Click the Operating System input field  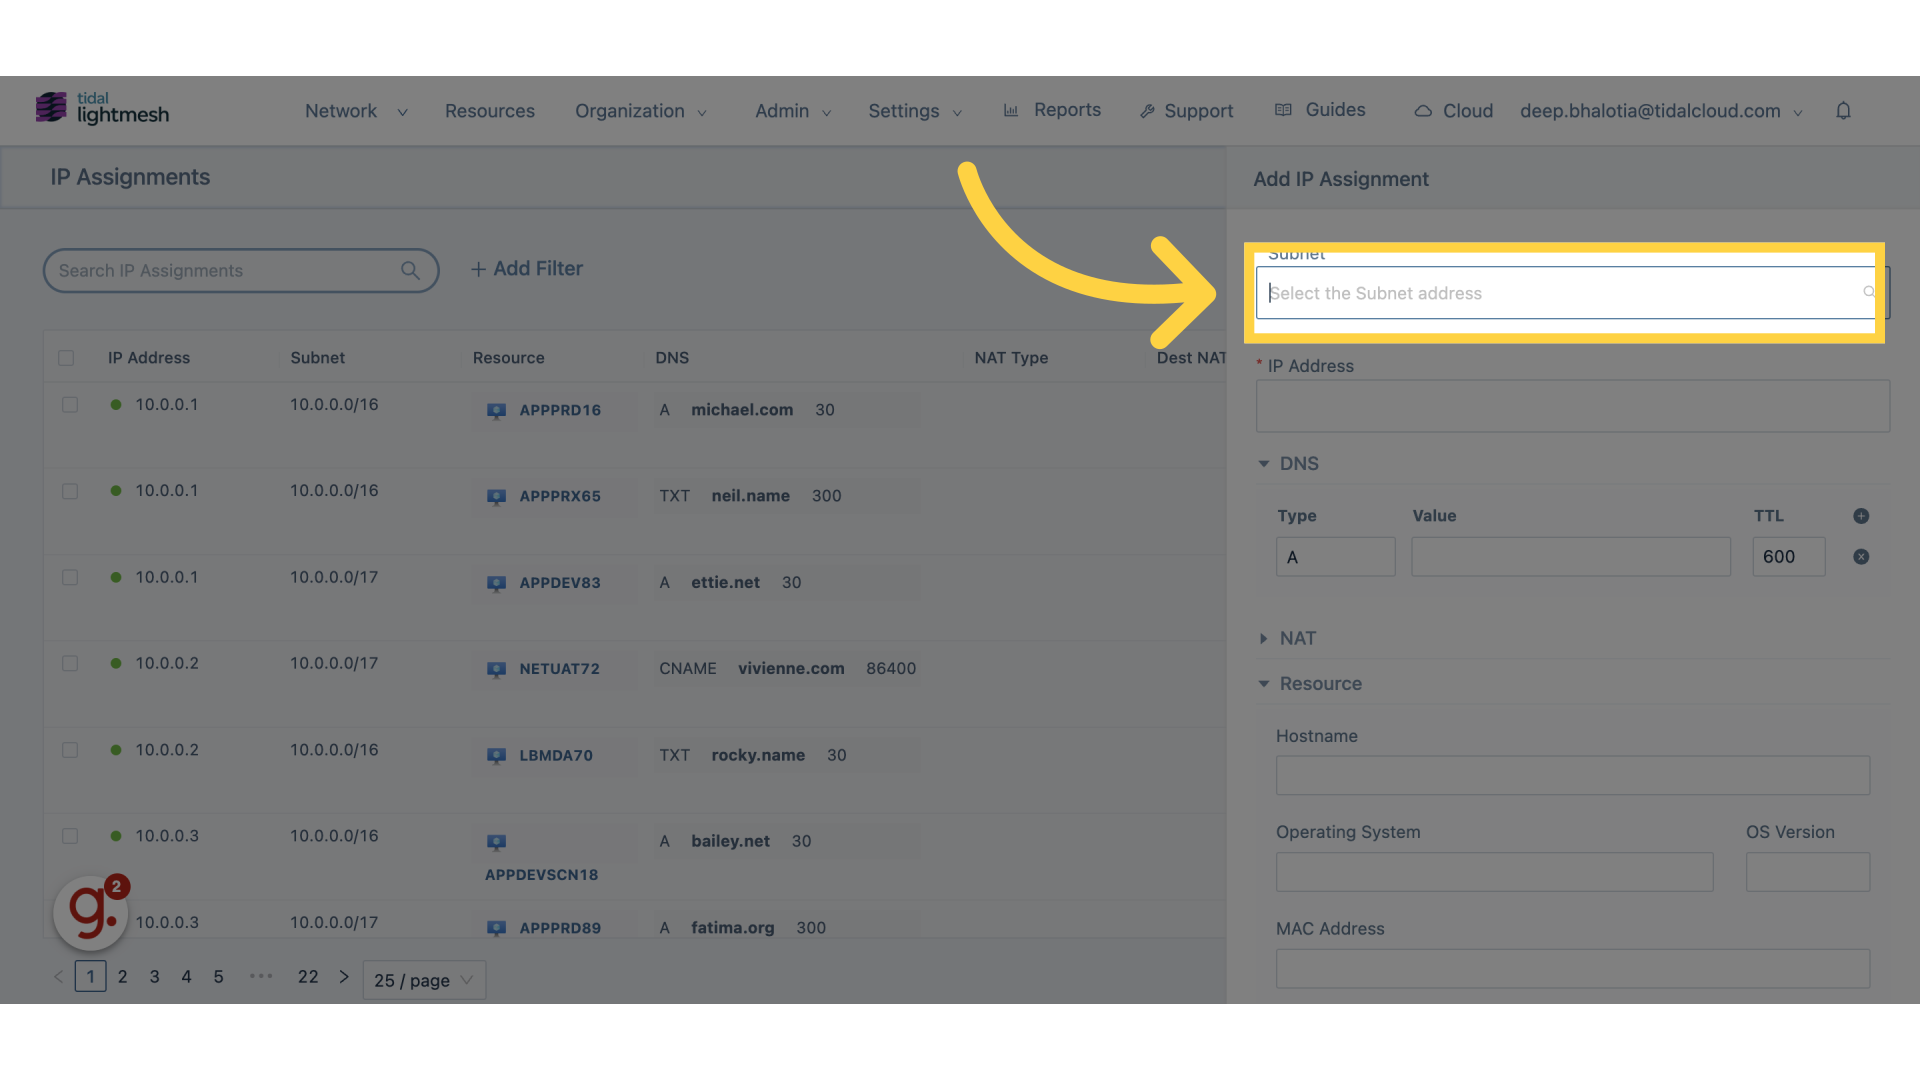pos(1494,872)
